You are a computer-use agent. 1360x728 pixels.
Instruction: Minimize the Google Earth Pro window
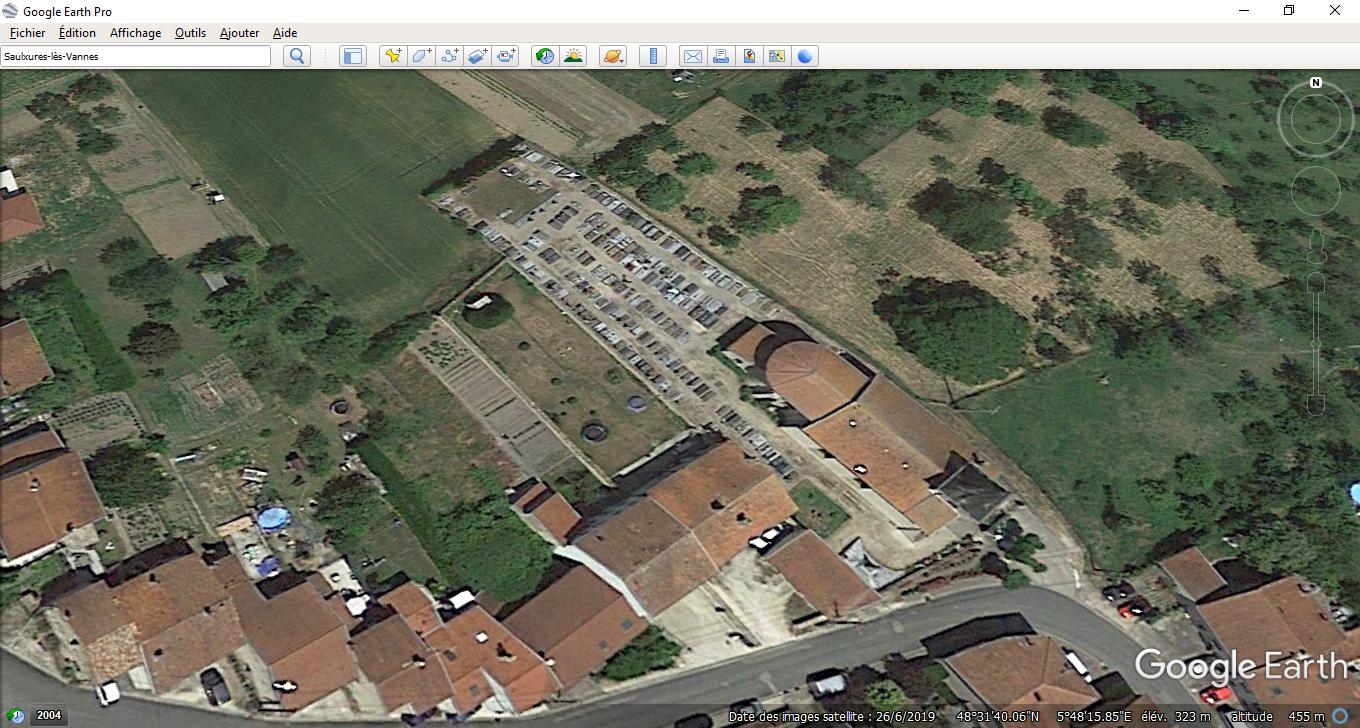pos(1243,11)
